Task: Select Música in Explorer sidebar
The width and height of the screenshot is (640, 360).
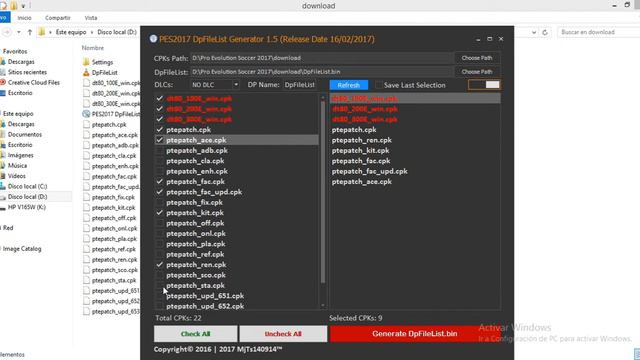Action: 17,165
